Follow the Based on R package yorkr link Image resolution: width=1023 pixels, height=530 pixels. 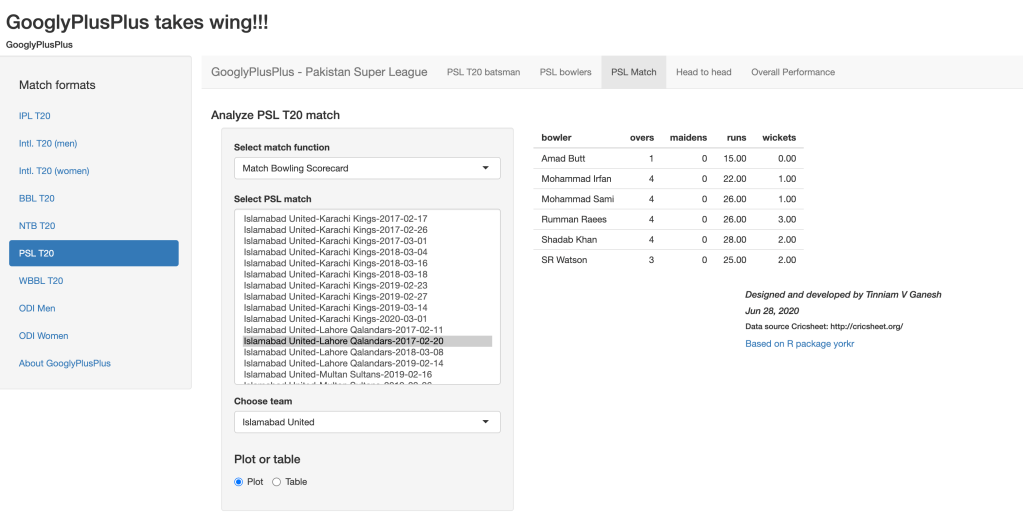pos(799,343)
